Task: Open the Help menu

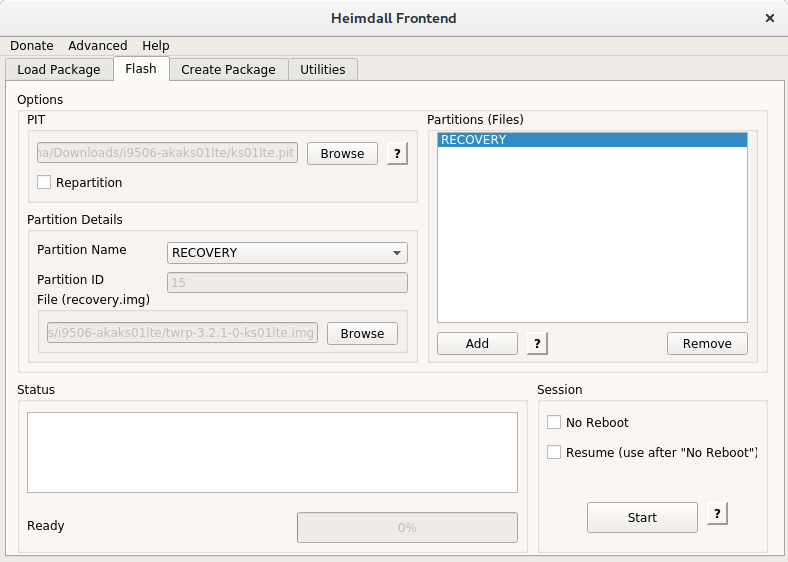Action: pos(155,46)
